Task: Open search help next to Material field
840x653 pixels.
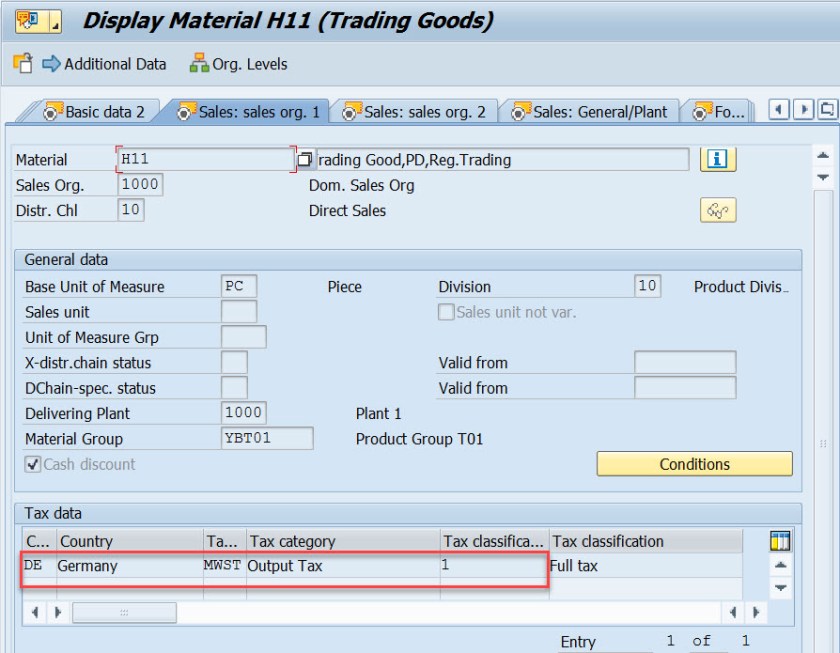Action: coord(304,159)
